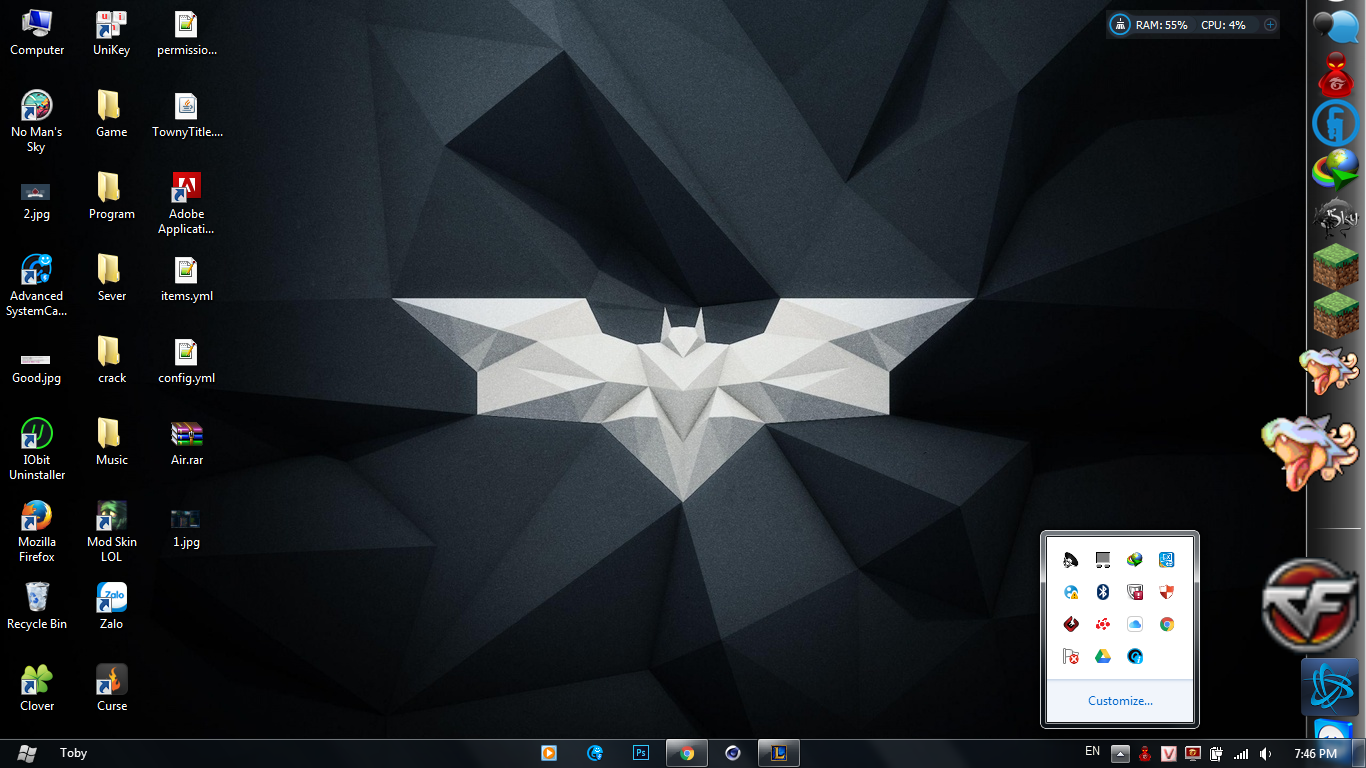
Task: Open the volume speaker tray icon
Action: pyautogui.click(x=1265, y=753)
